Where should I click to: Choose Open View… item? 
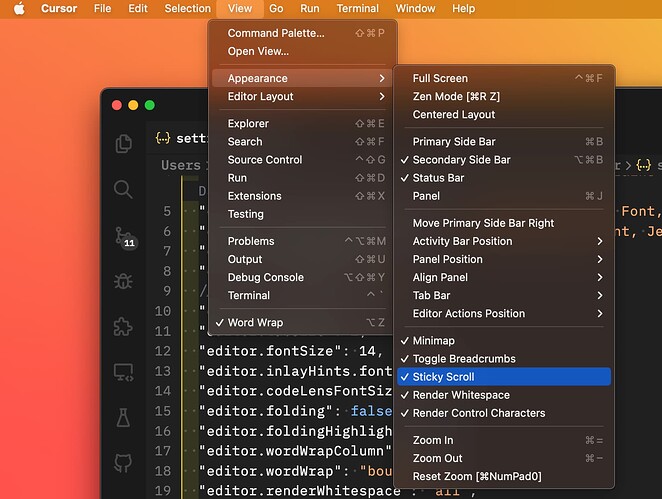302,51
